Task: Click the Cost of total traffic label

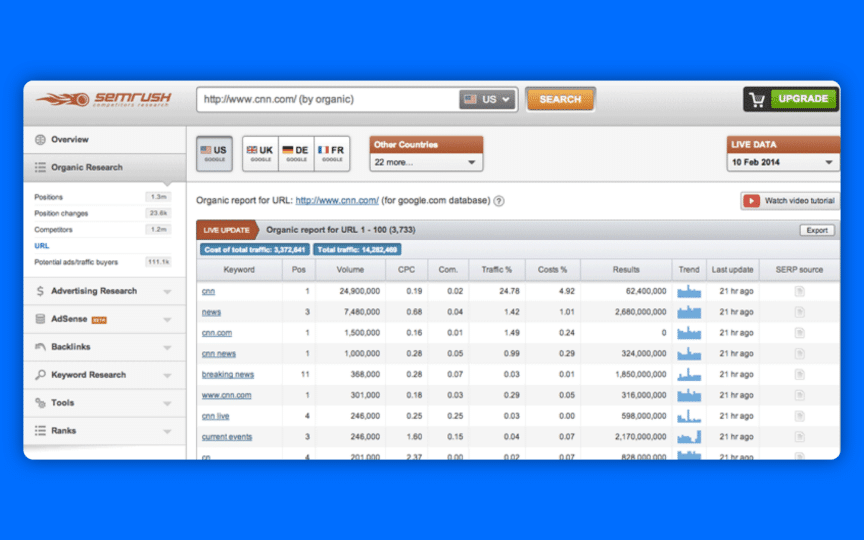Action: tap(255, 250)
